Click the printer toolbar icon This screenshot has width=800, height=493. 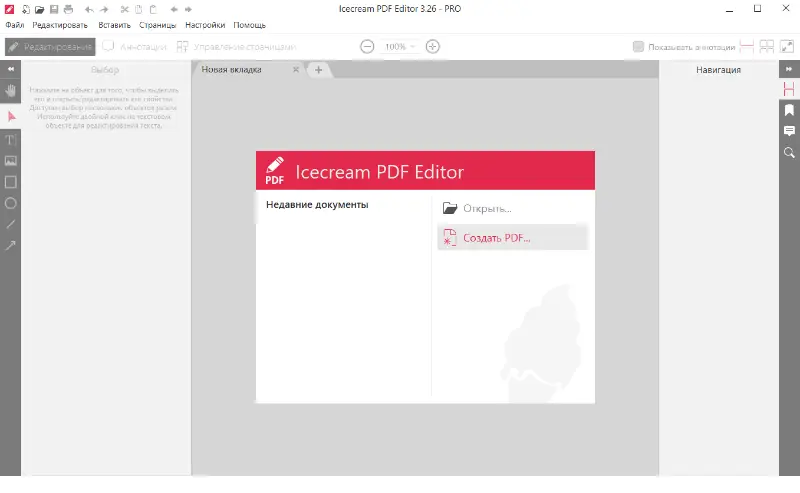68,9
